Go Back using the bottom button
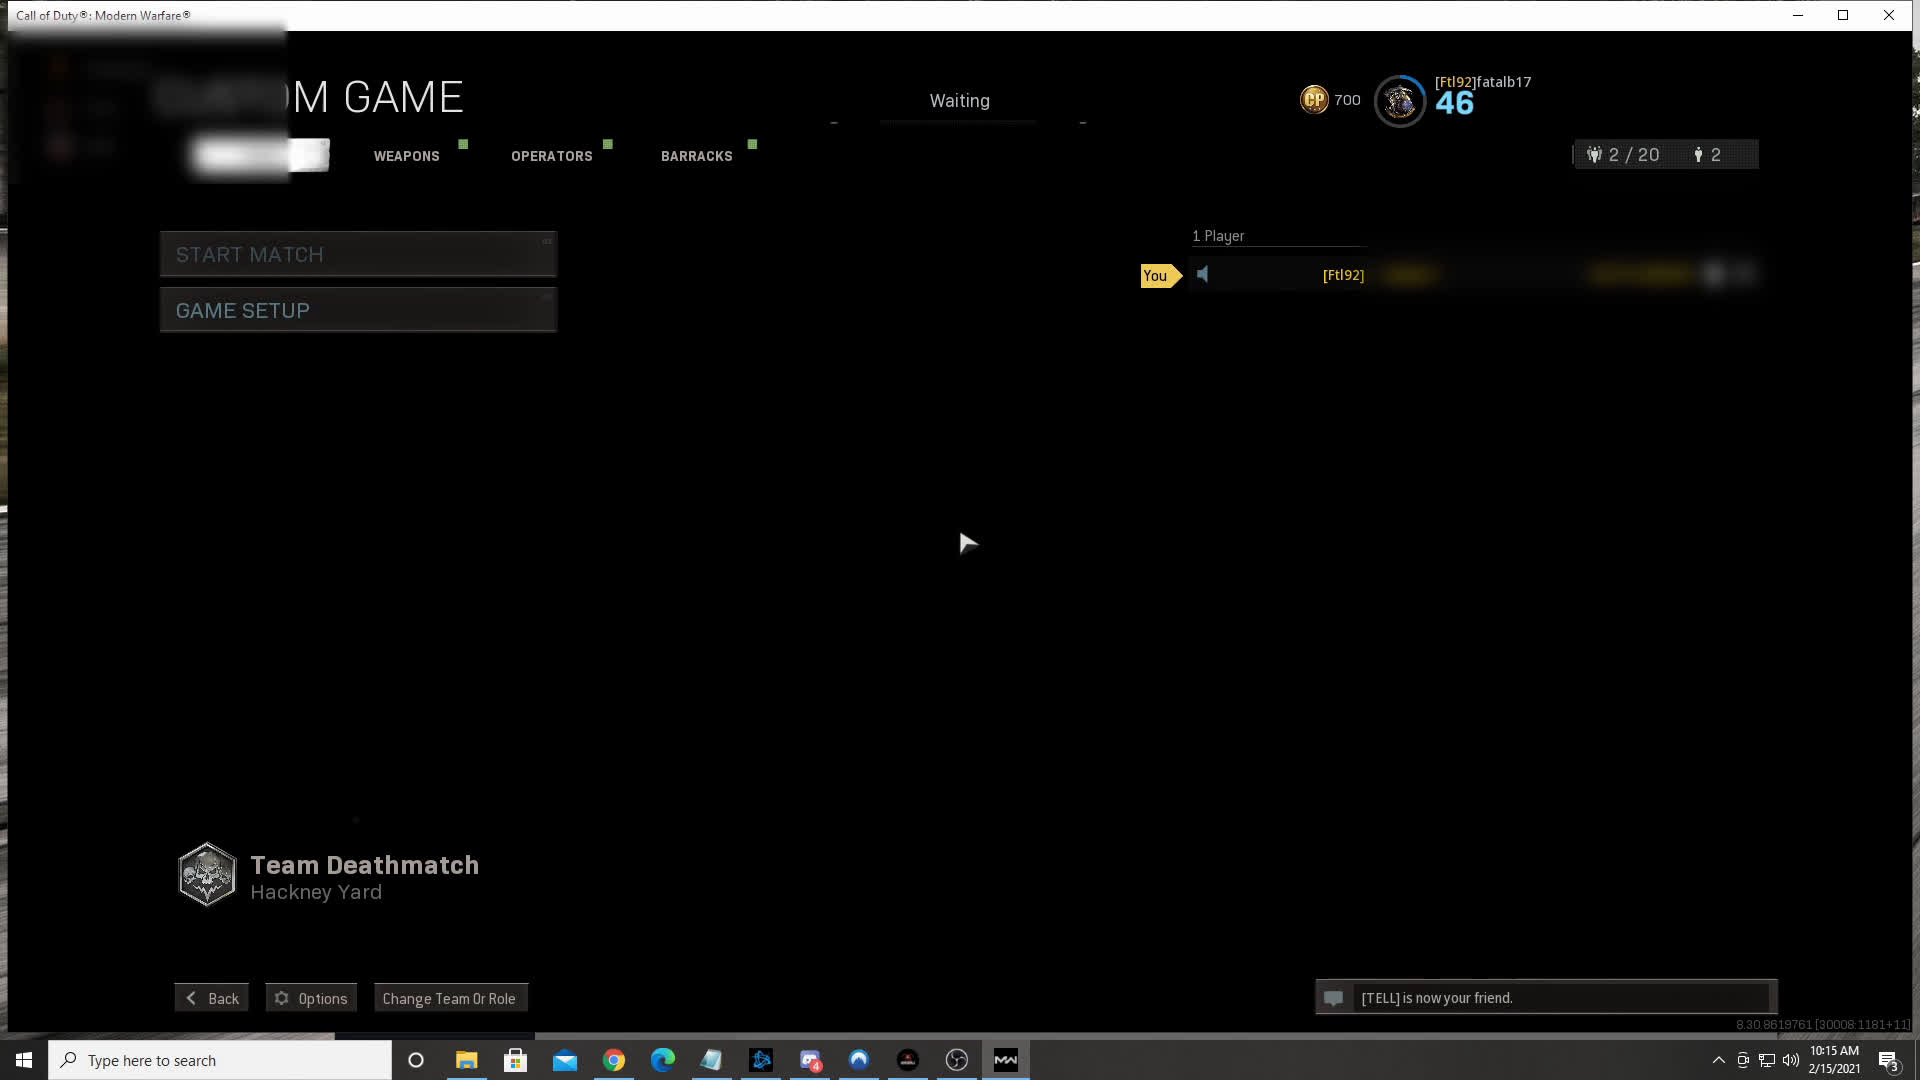The image size is (1920, 1080). point(212,998)
